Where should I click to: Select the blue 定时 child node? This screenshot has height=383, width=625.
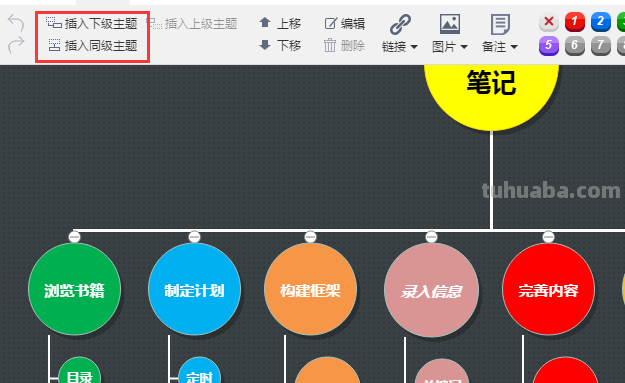[199, 371]
